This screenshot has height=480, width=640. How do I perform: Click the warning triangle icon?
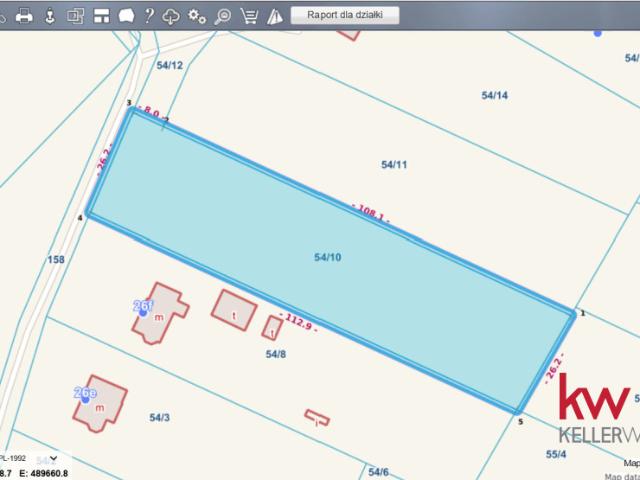pyautogui.click(x=274, y=15)
